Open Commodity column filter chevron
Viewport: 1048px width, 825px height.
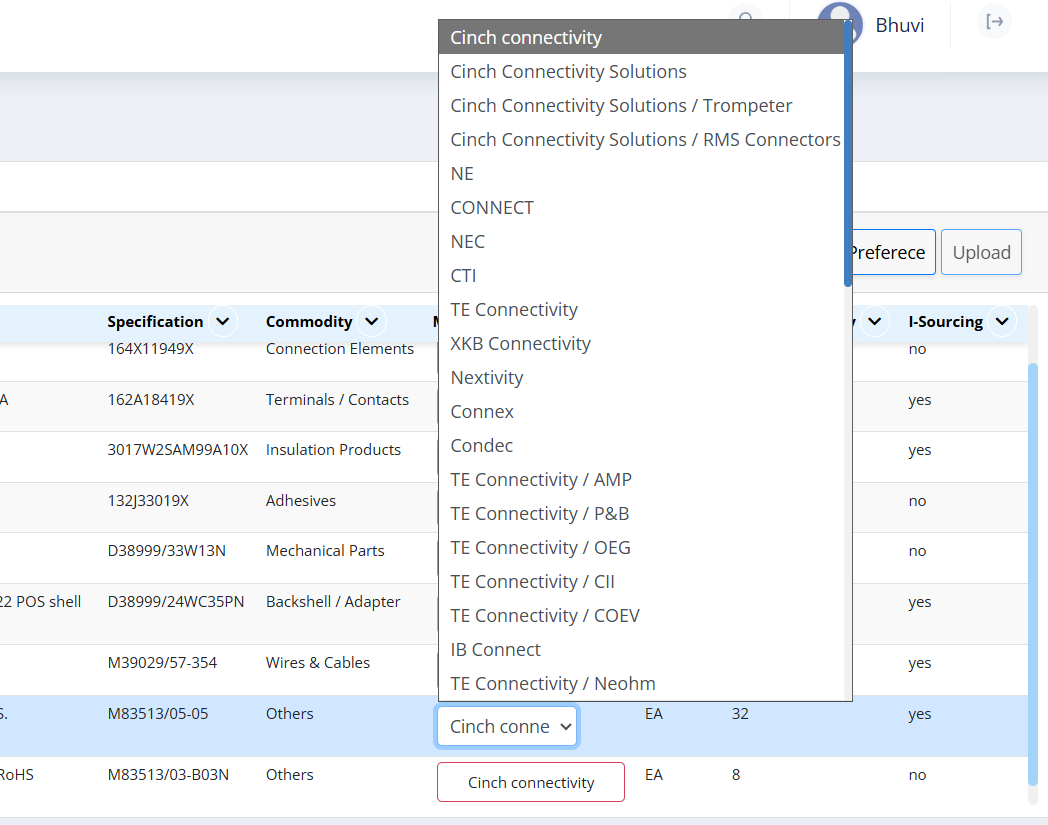pyautogui.click(x=371, y=321)
